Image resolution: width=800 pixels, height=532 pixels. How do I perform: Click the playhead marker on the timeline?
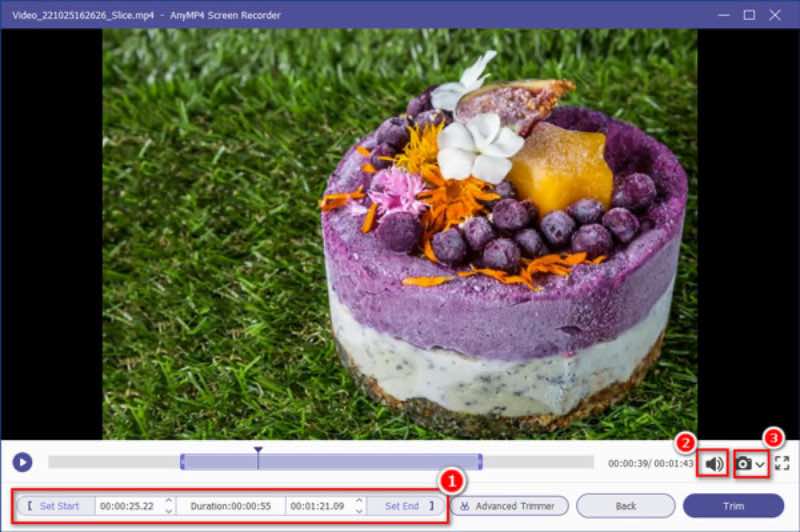(258, 453)
